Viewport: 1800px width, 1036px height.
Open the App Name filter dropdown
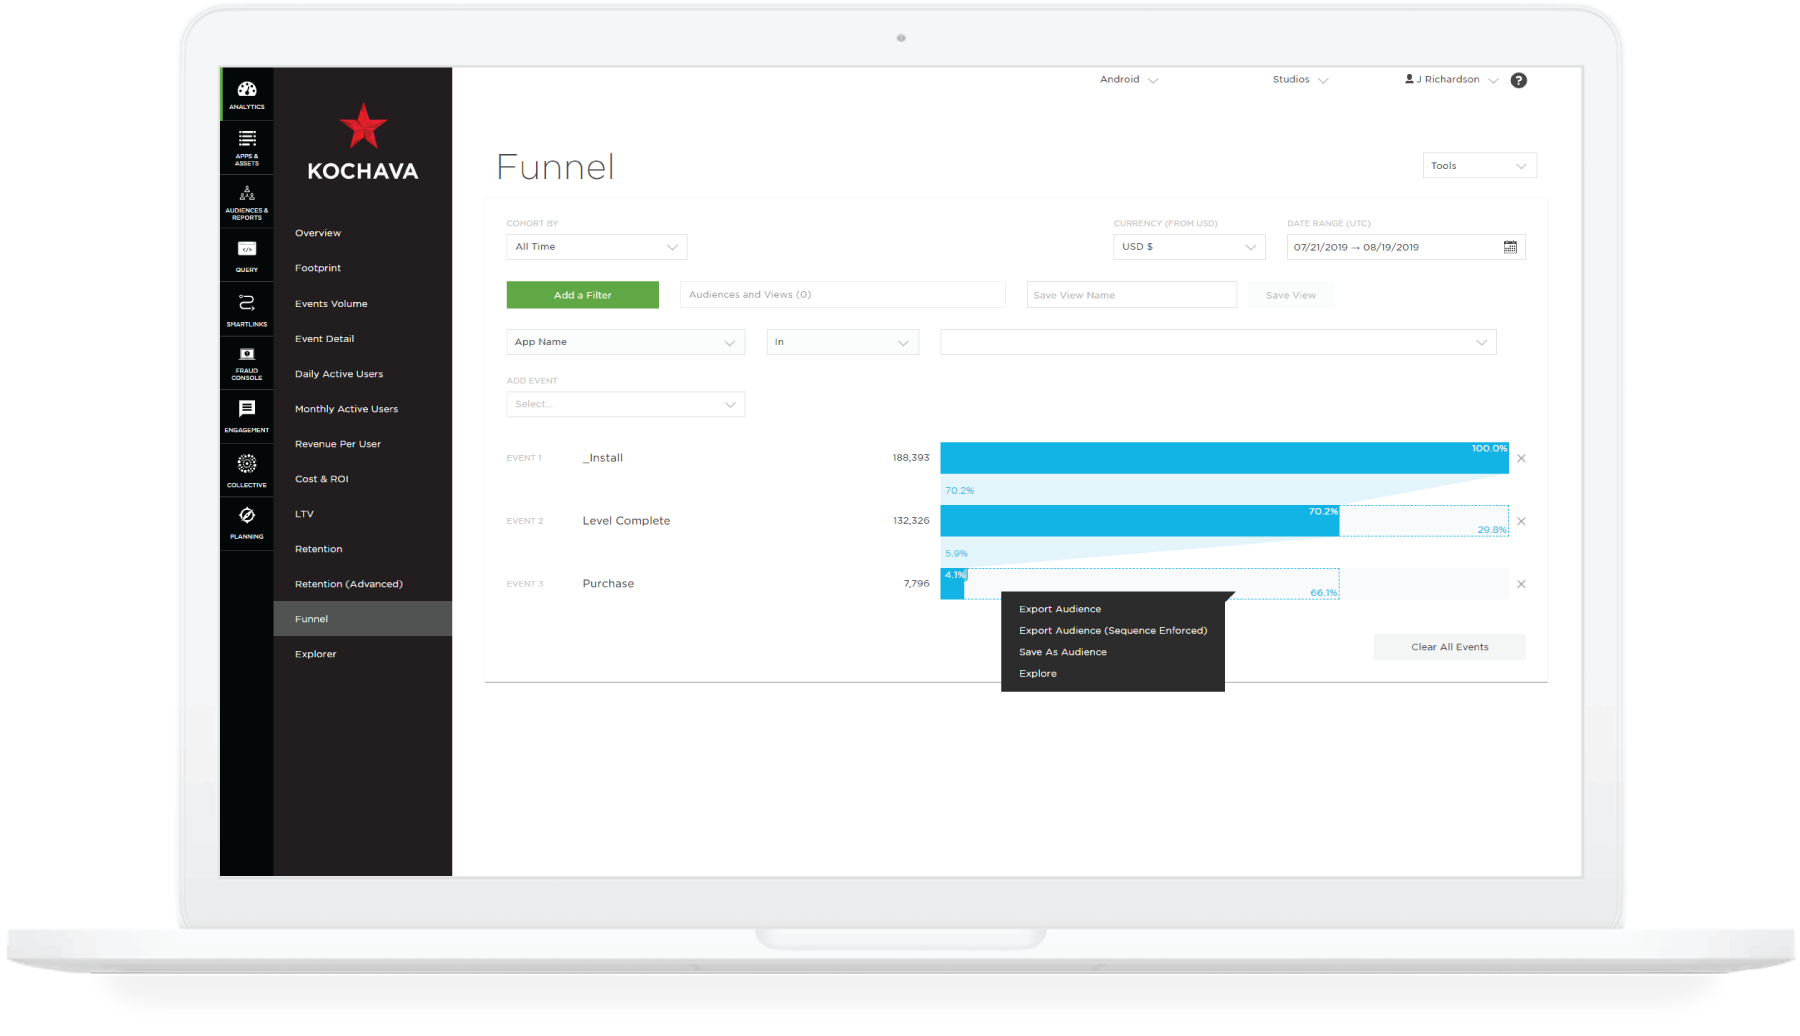pyautogui.click(x=626, y=342)
